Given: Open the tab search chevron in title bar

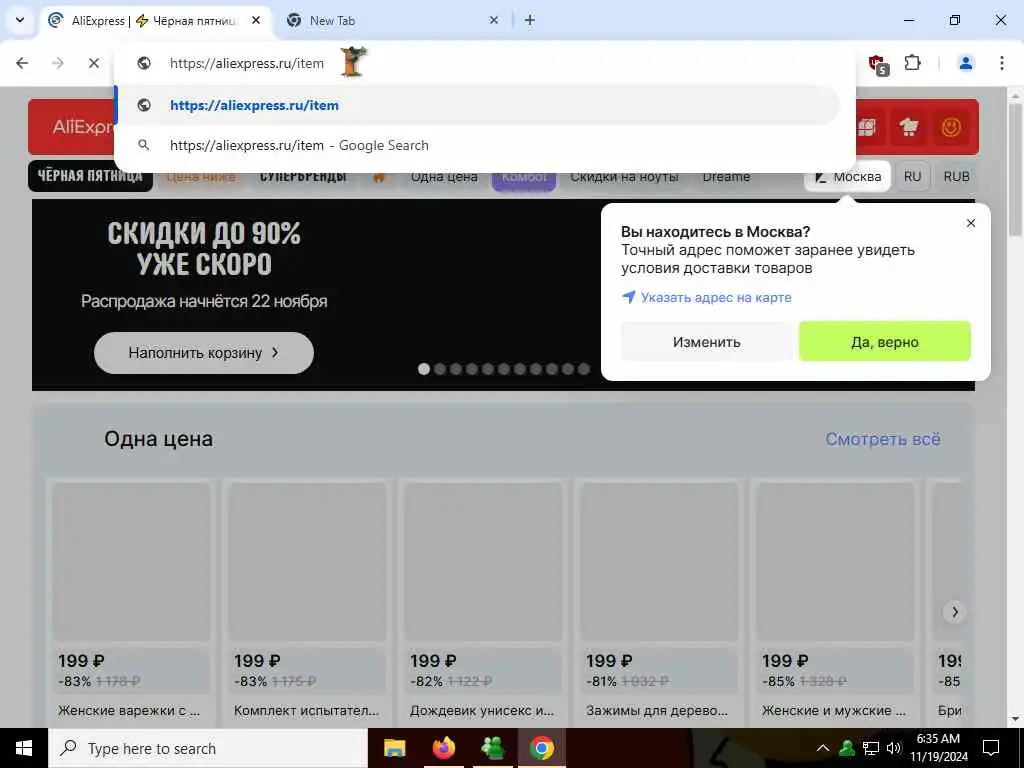Looking at the screenshot, I should [x=20, y=20].
